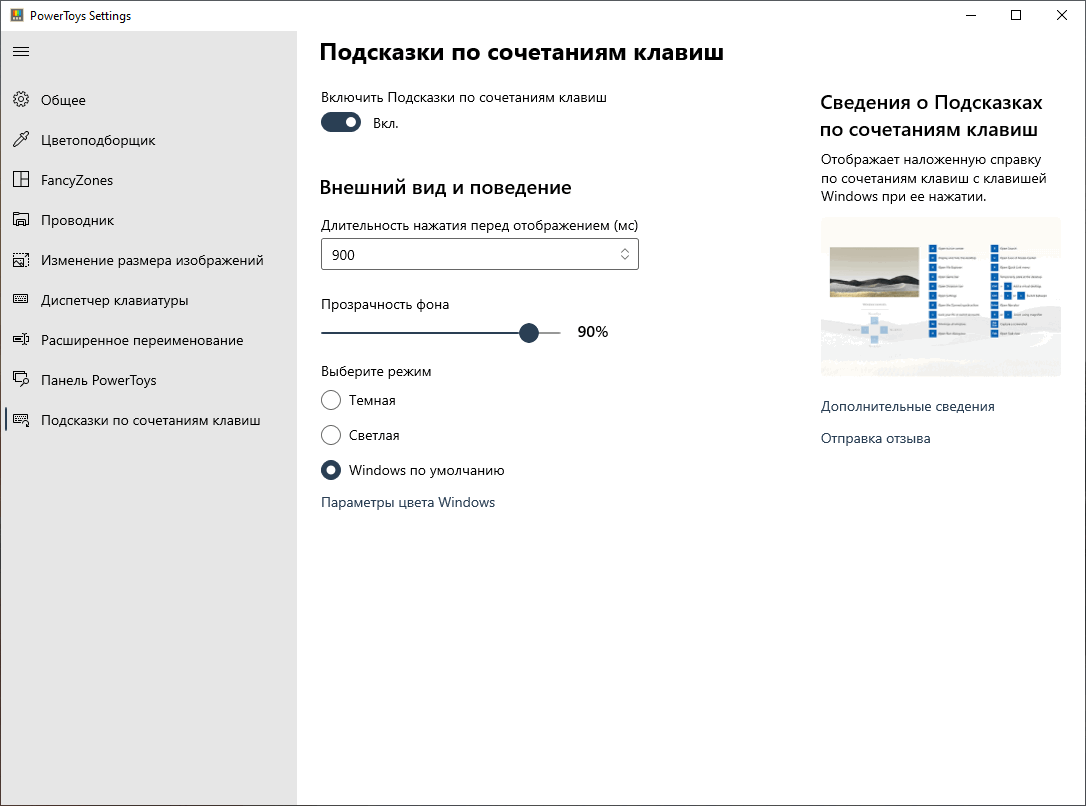This screenshot has width=1086, height=806.
Task: Click the FancyZones layout icon
Action: (x=21, y=179)
